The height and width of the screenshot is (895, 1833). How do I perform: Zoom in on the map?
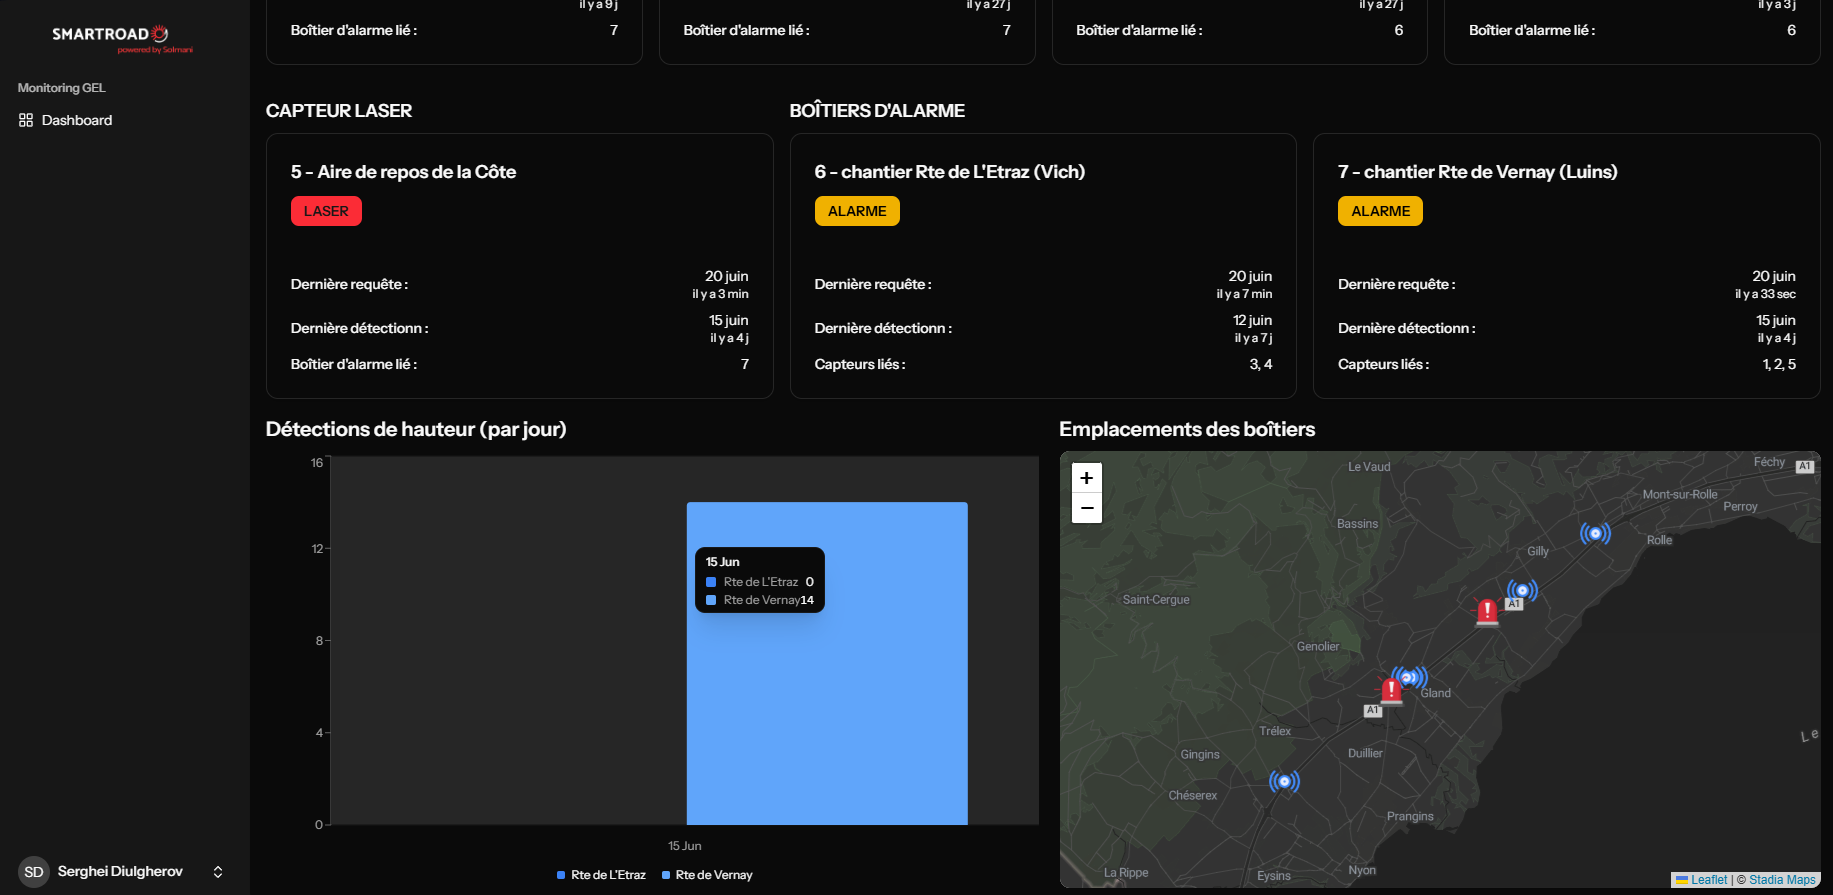1087,478
